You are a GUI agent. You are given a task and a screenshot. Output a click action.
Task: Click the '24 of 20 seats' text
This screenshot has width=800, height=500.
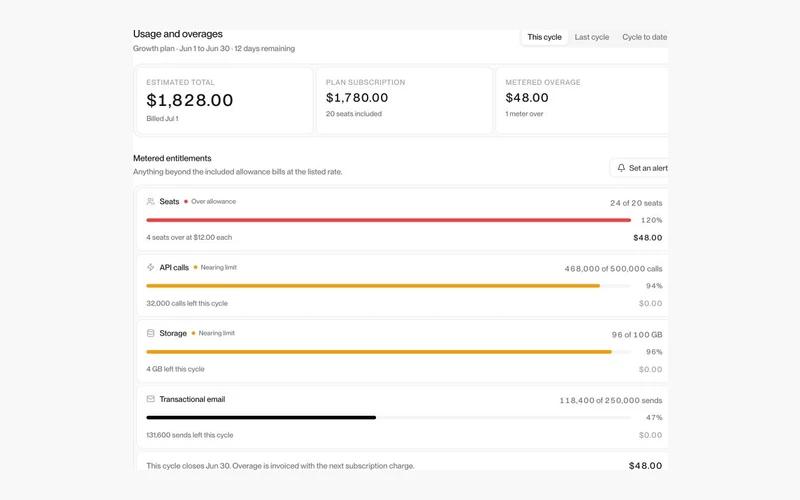[636, 203]
